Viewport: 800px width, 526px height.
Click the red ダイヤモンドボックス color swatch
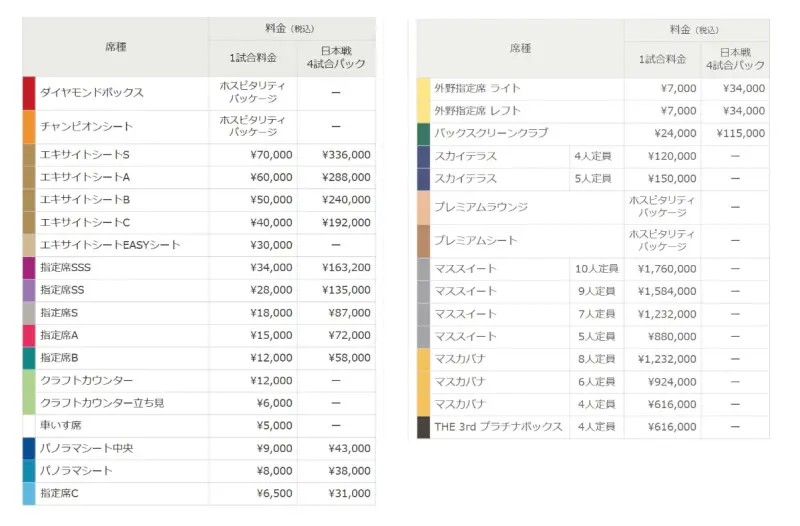(x=29, y=93)
